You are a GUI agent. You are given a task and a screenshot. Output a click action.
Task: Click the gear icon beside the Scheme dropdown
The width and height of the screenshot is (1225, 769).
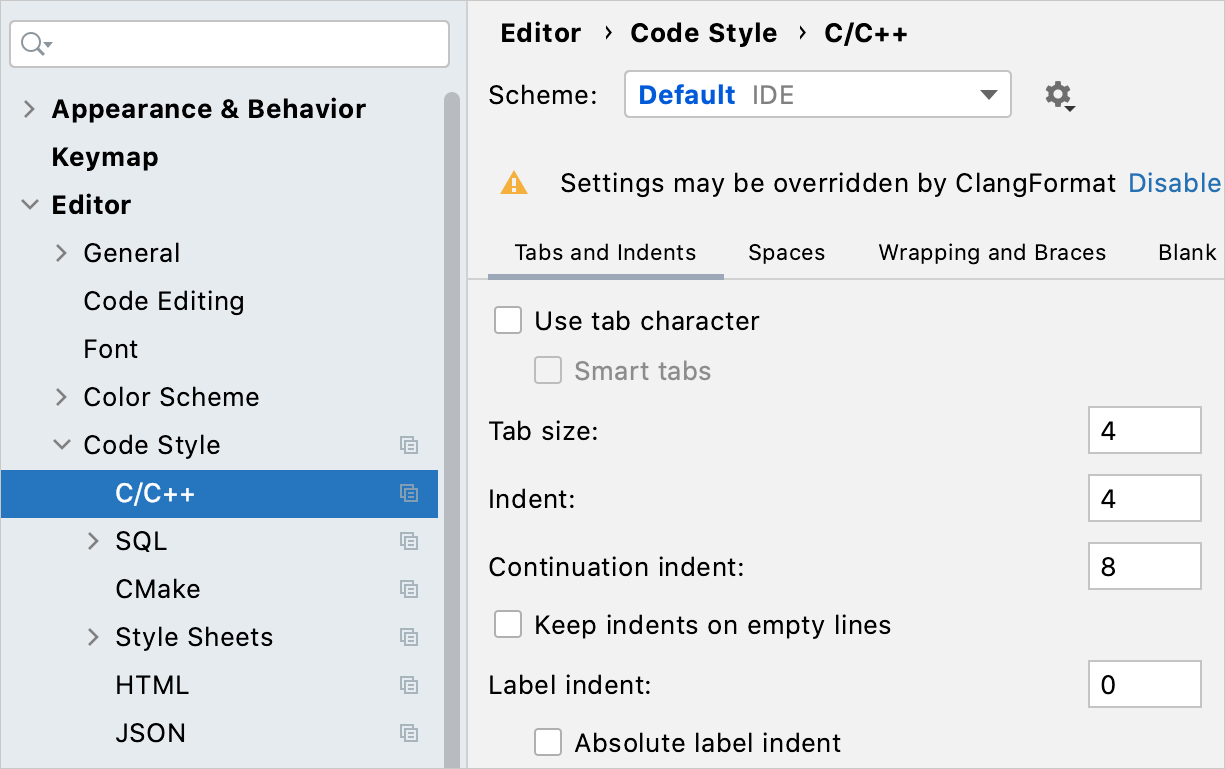[1058, 94]
